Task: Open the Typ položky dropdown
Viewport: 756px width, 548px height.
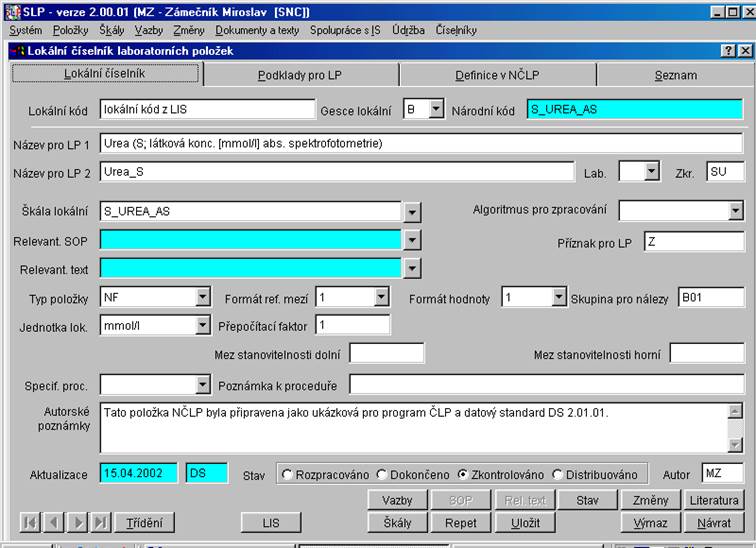Action: point(202,297)
